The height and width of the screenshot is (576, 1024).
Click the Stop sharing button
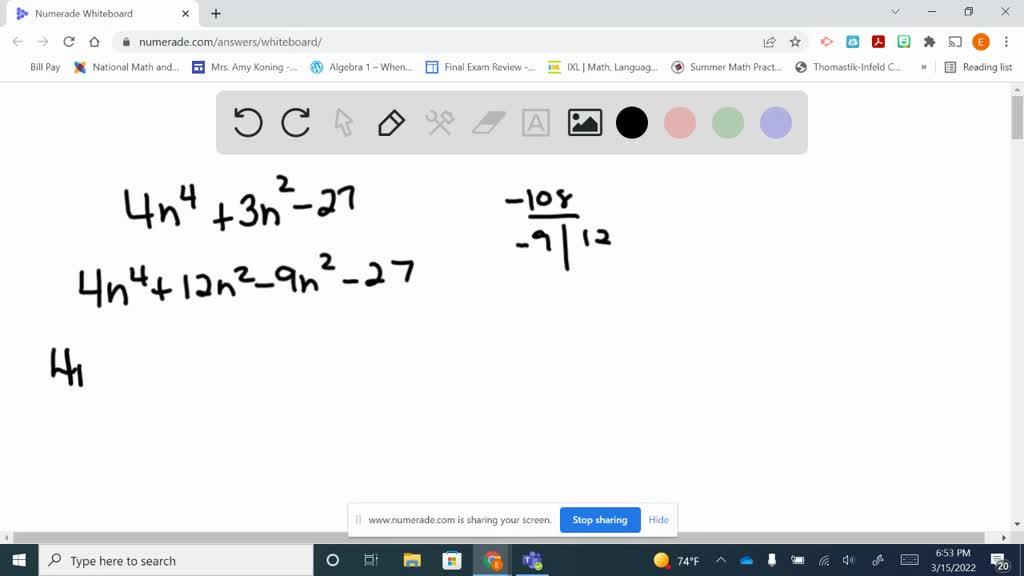600,520
